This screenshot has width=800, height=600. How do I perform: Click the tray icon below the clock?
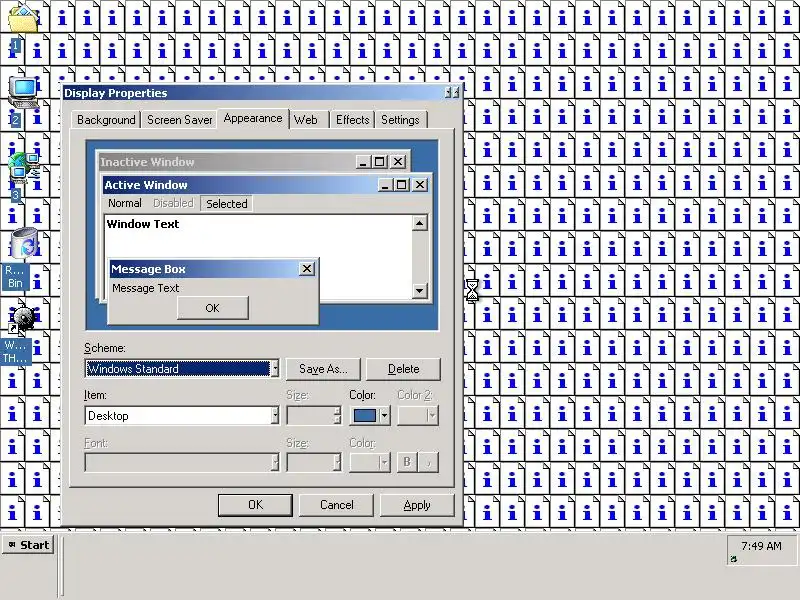(734, 559)
